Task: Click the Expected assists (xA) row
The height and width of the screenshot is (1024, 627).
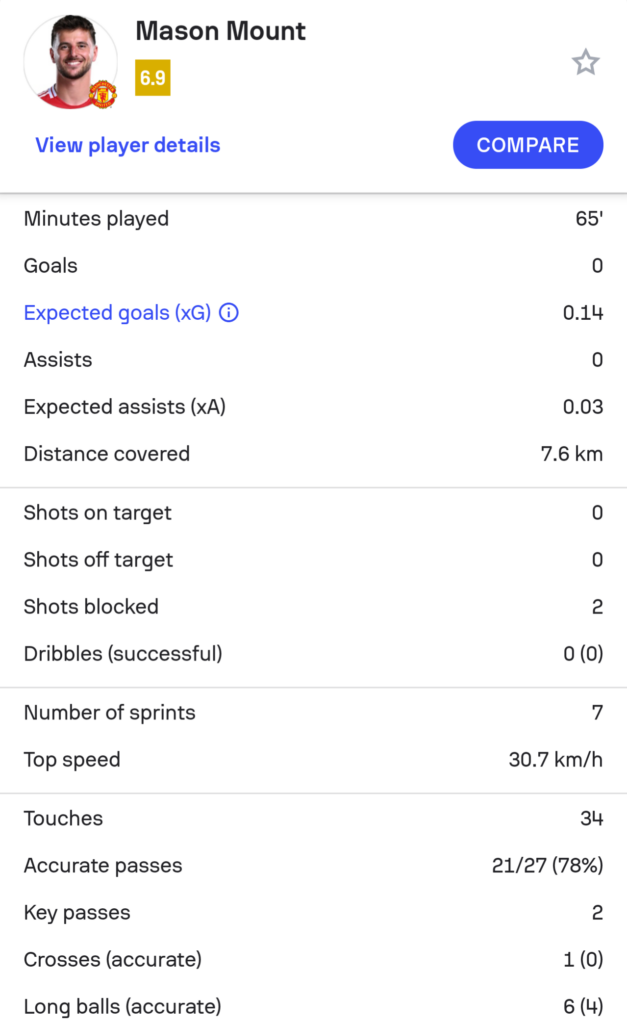Action: [x=313, y=407]
